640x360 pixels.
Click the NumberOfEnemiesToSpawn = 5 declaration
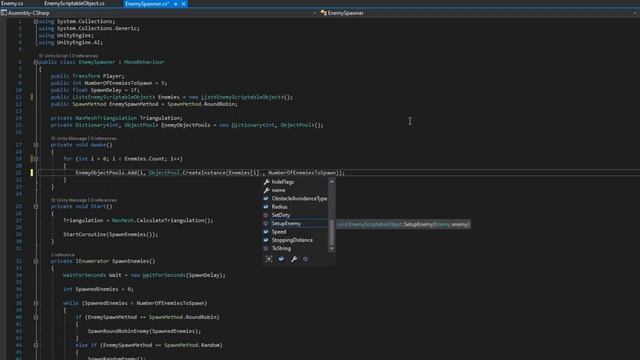point(109,83)
